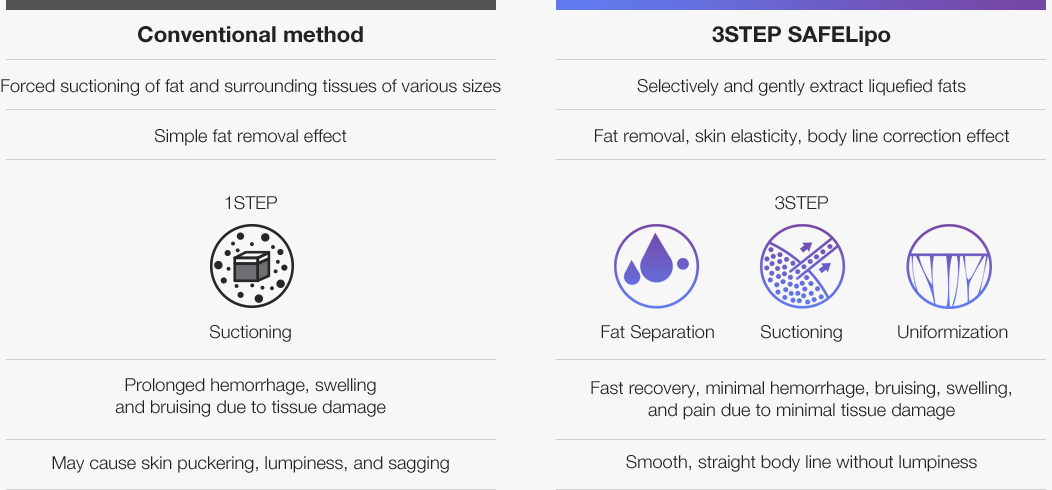Select 'Forced suctioning of fat' row
The width and height of the screenshot is (1052, 490).
pyautogui.click(x=250, y=86)
